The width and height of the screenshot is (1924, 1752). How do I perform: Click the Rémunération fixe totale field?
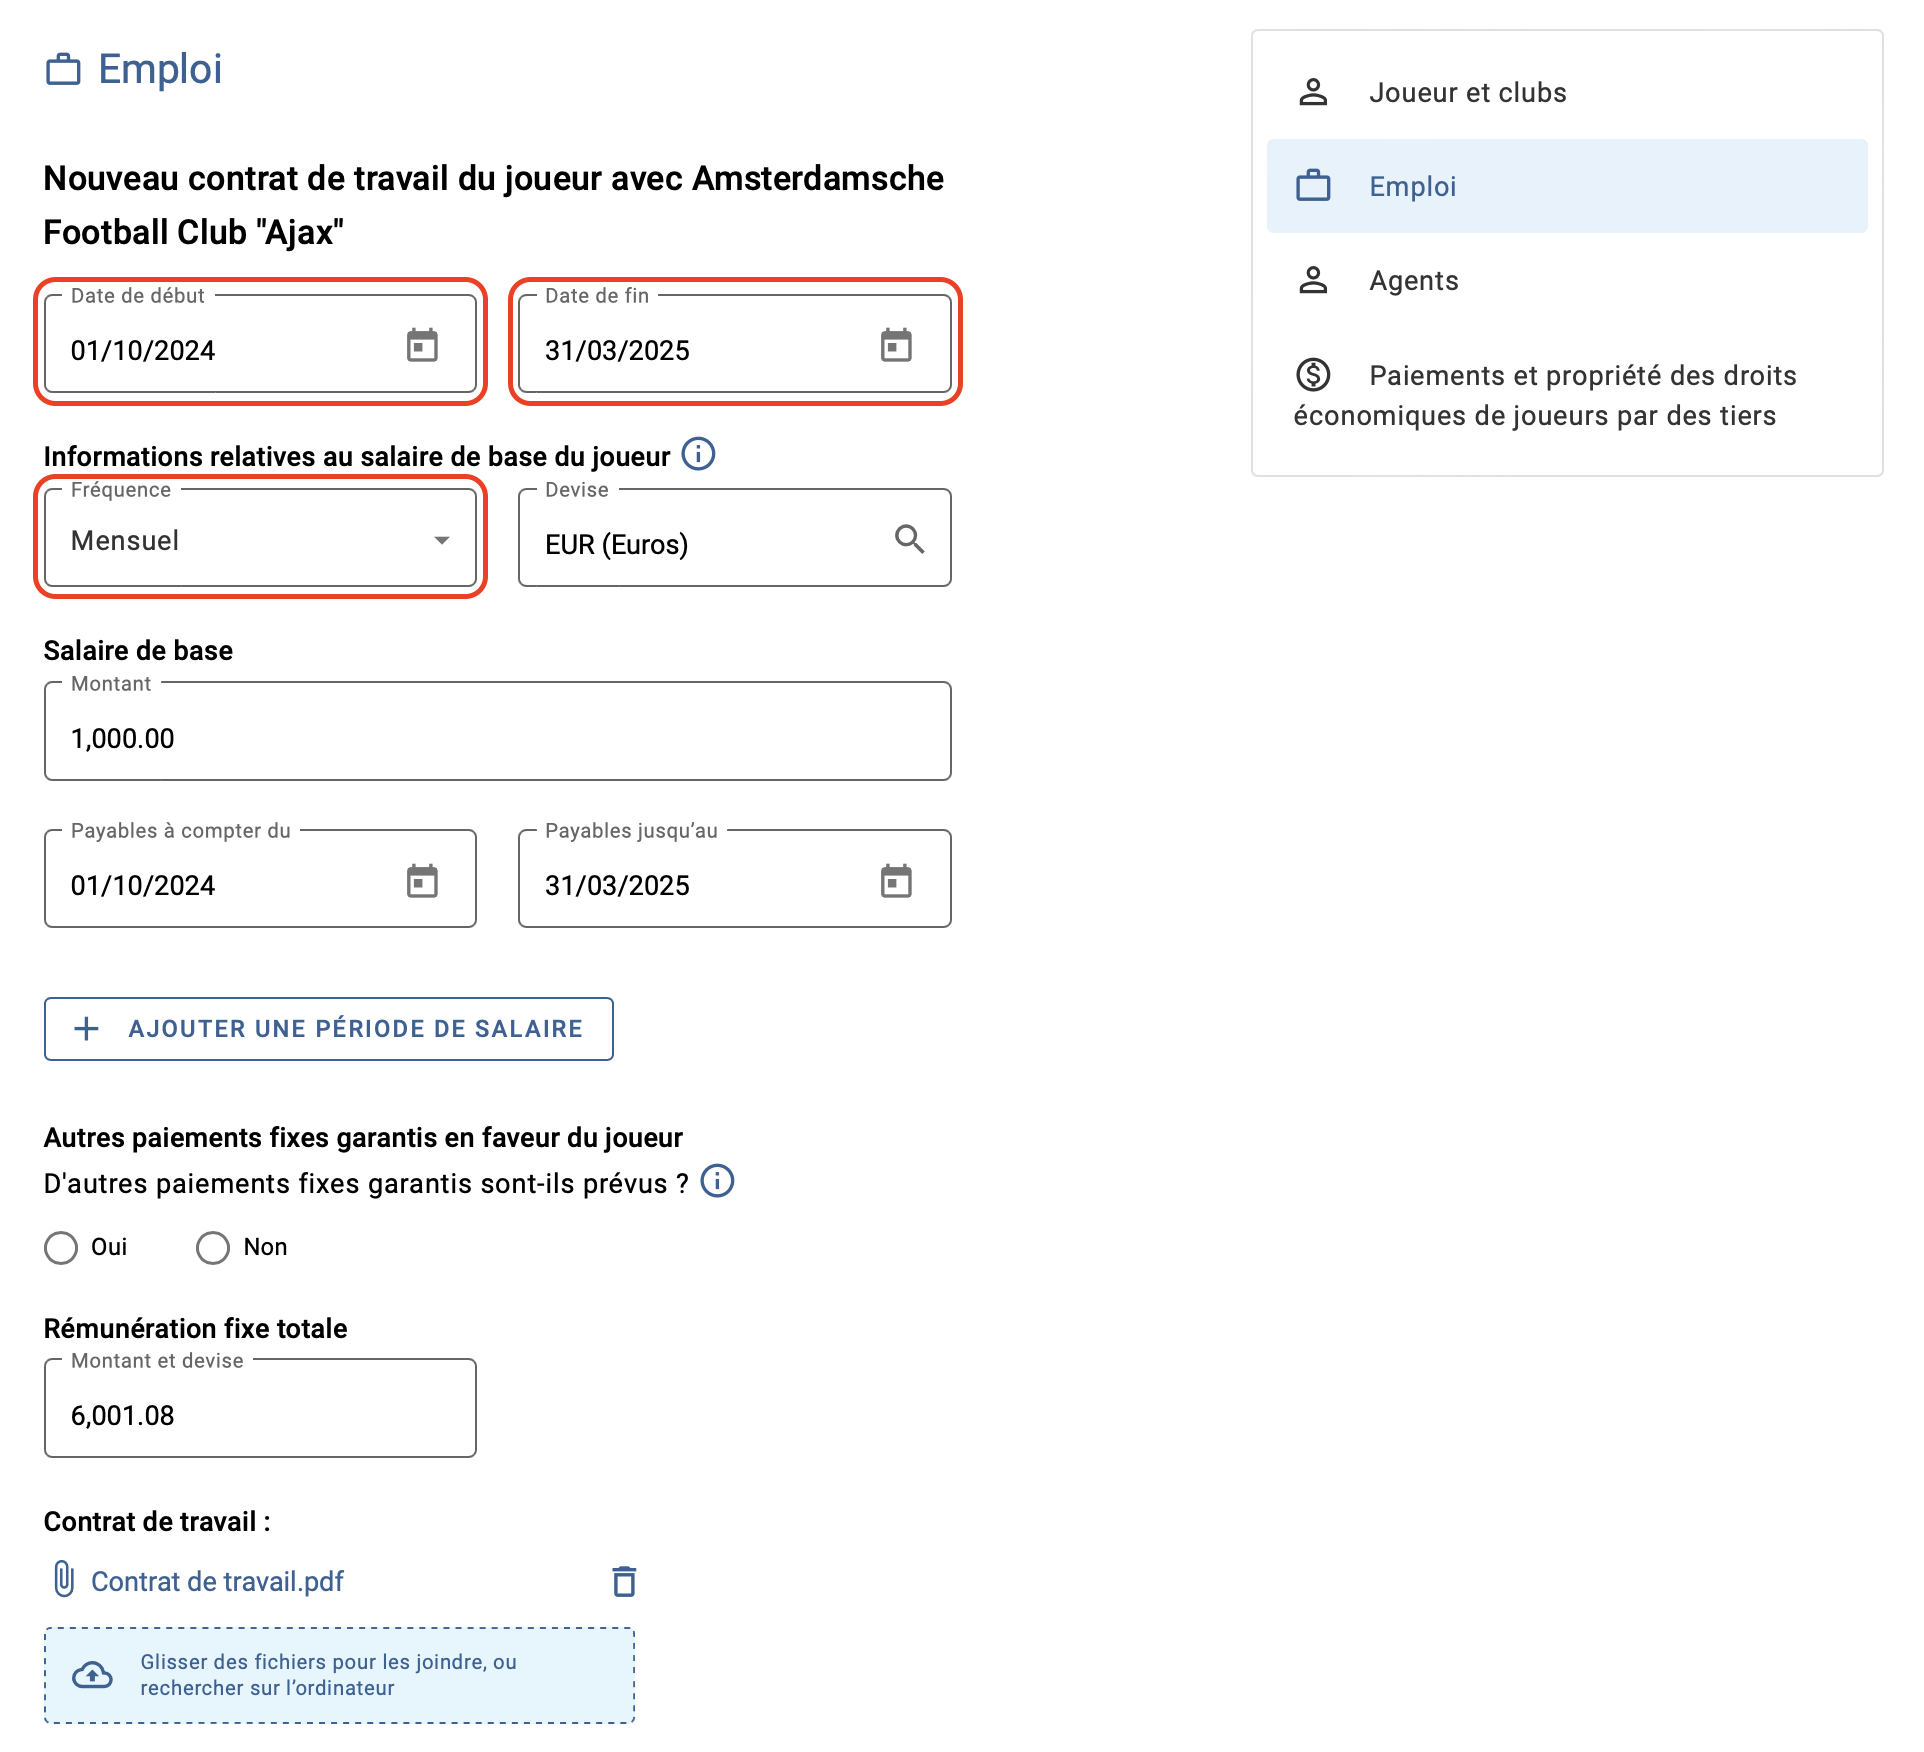(x=261, y=1409)
